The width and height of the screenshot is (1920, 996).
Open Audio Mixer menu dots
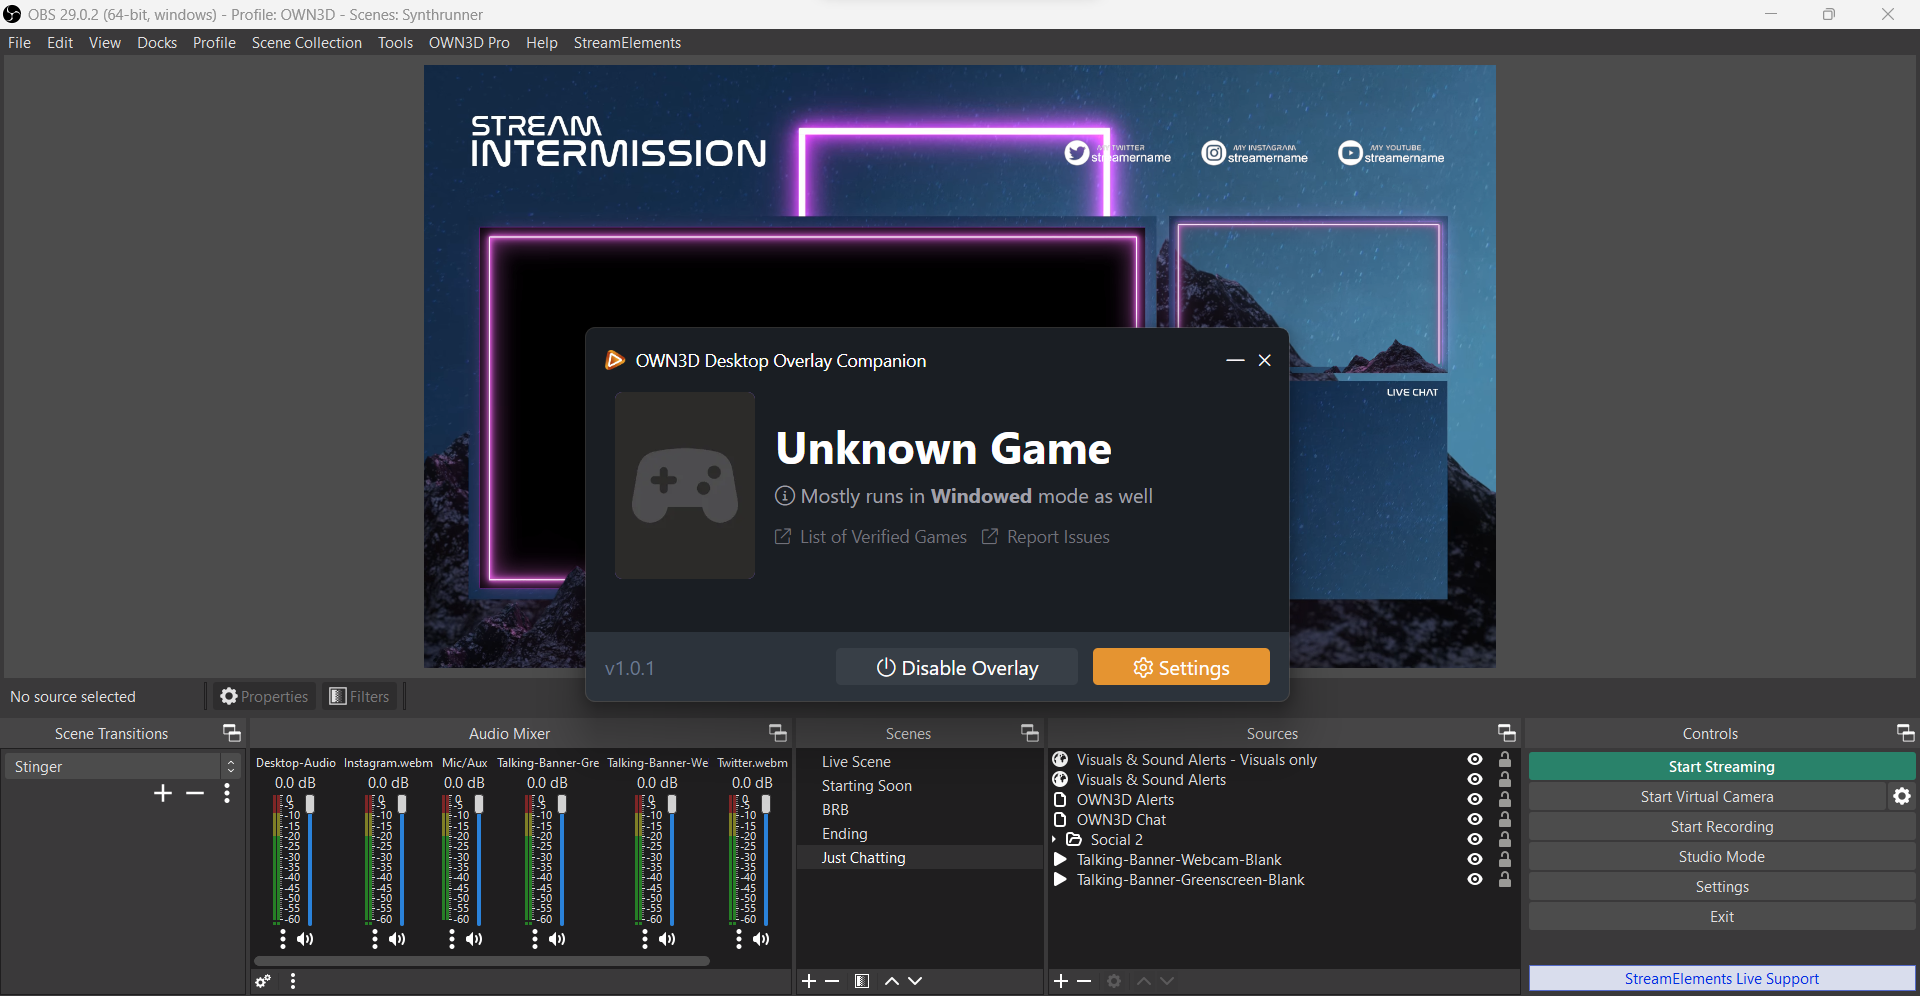tap(293, 981)
